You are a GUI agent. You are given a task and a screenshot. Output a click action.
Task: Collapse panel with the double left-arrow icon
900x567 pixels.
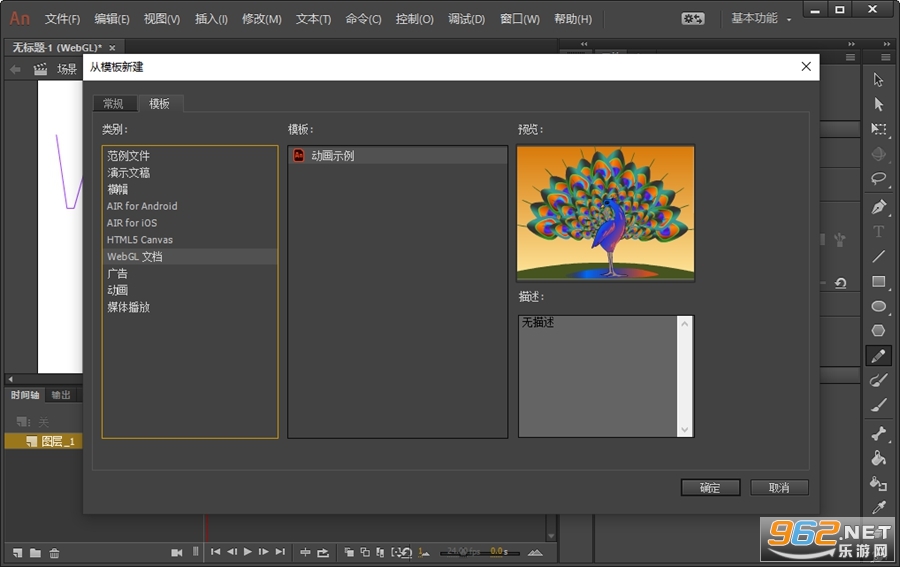click(x=584, y=44)
